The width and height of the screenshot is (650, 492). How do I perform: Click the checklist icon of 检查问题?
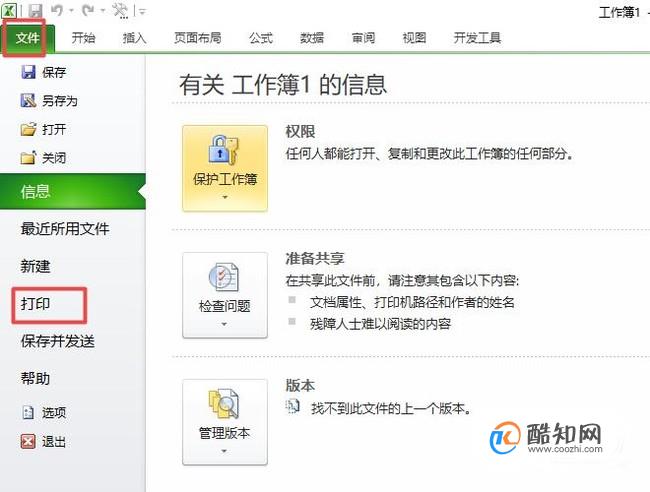click(223, 277)
